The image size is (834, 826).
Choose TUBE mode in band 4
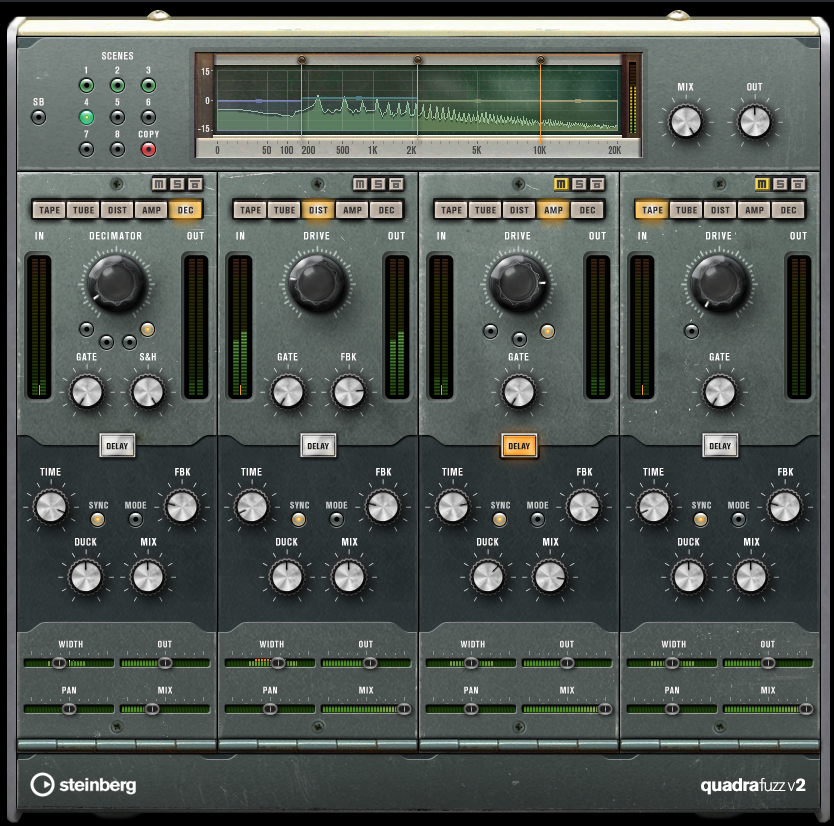(x=687, y=210)
